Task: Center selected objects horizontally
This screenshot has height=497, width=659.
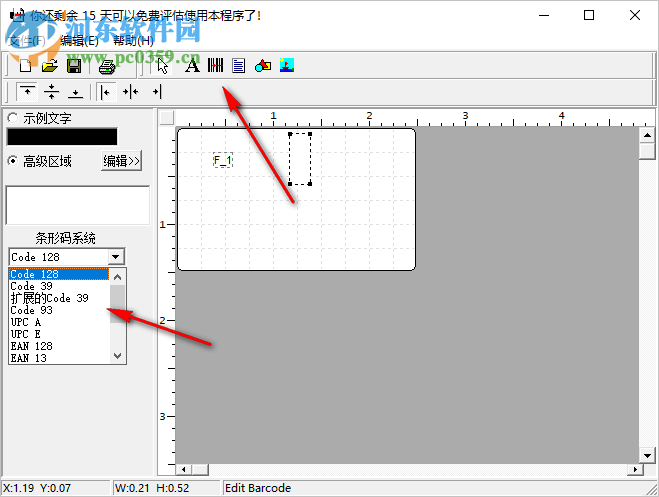Action: pos(131,91)
